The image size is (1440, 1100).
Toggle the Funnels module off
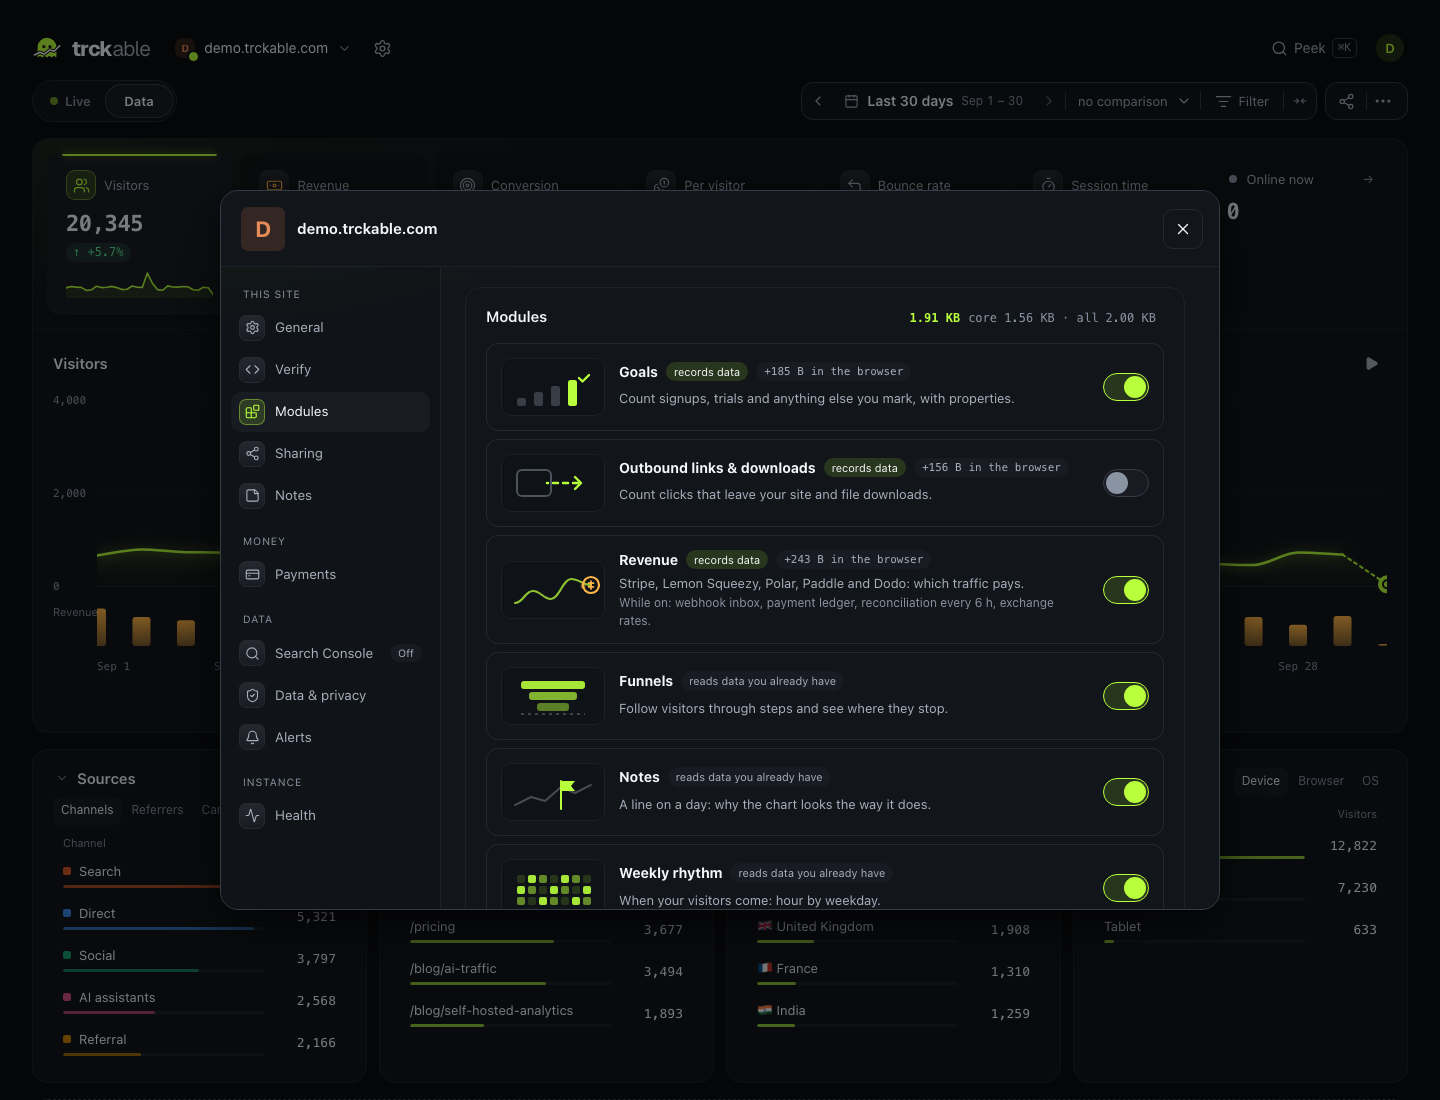[1126, 696]
